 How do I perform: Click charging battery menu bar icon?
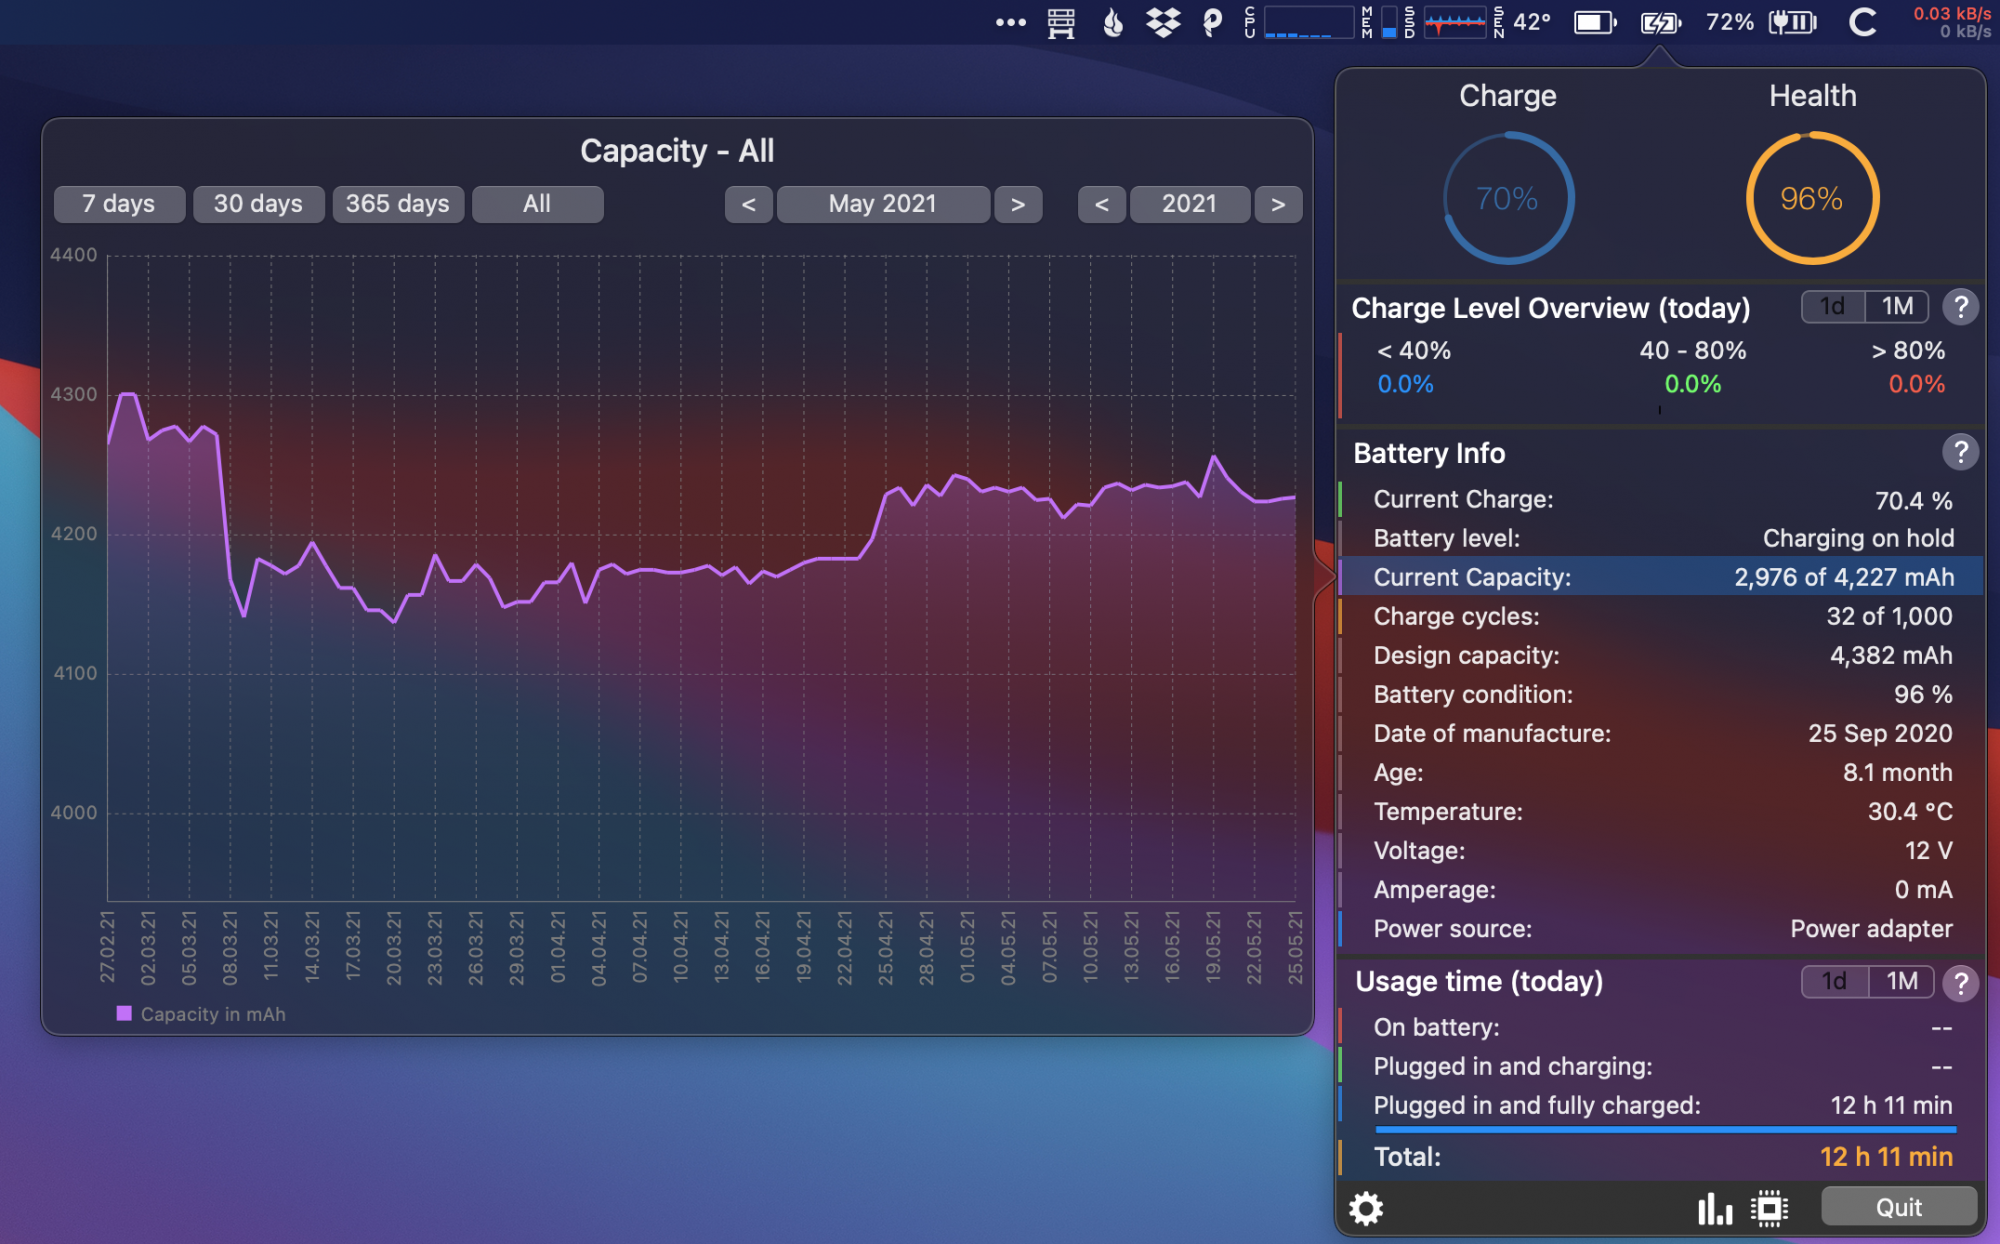1660,22
